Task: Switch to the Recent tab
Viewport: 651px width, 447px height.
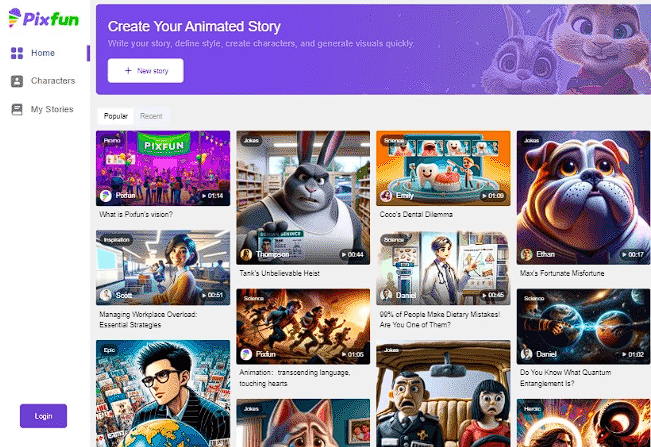Action: point(151,116)
